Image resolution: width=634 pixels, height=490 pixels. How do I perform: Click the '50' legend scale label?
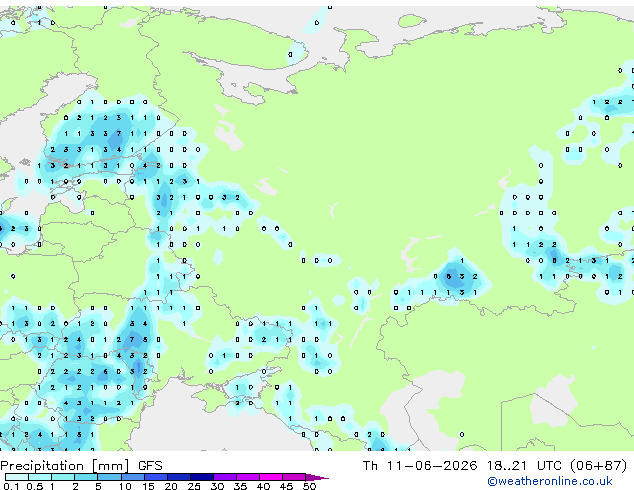[309, 486]
